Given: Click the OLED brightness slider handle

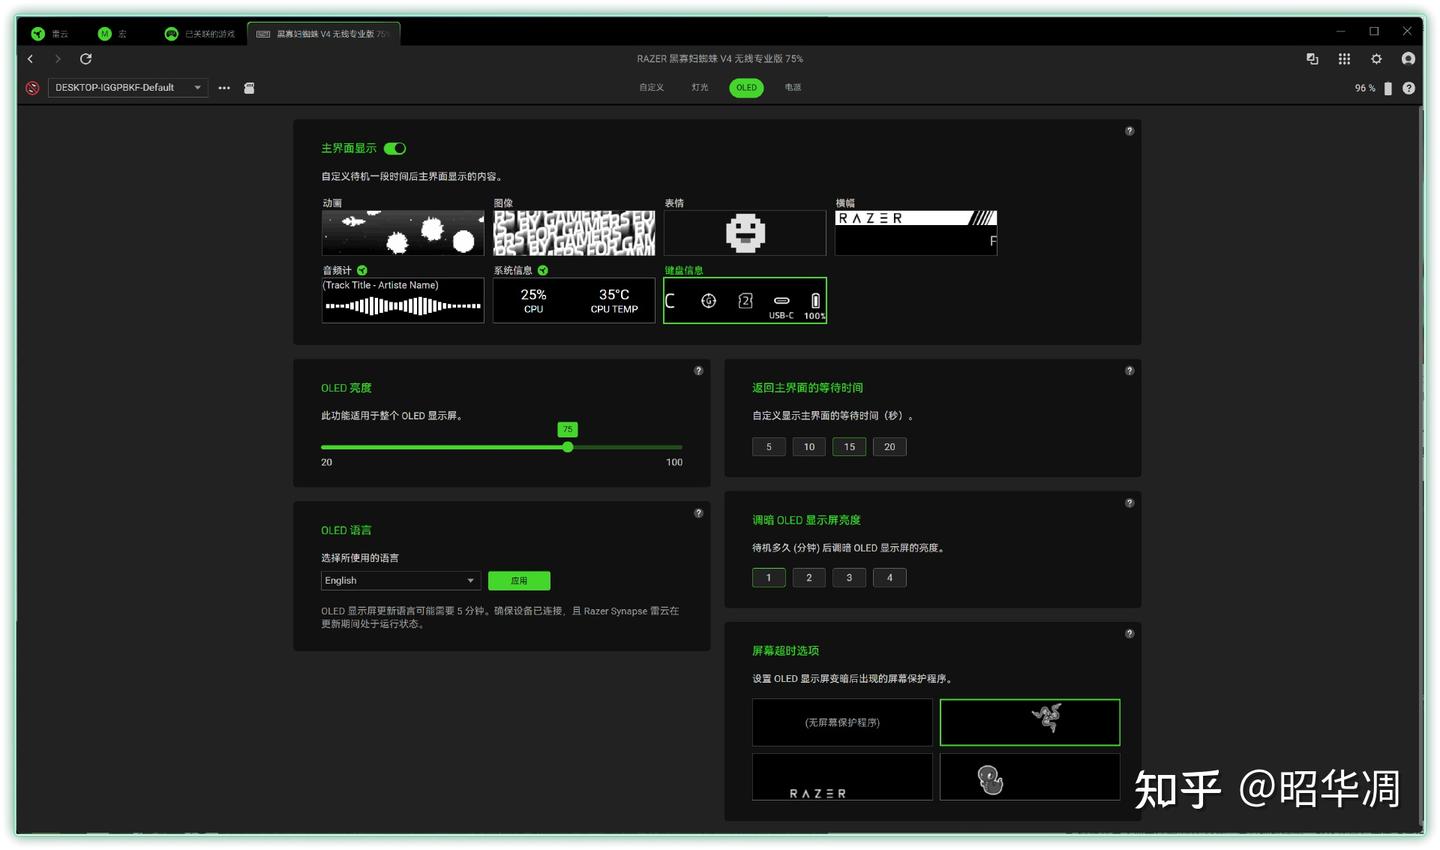Looking at the screenshot, I should point(568,447).
